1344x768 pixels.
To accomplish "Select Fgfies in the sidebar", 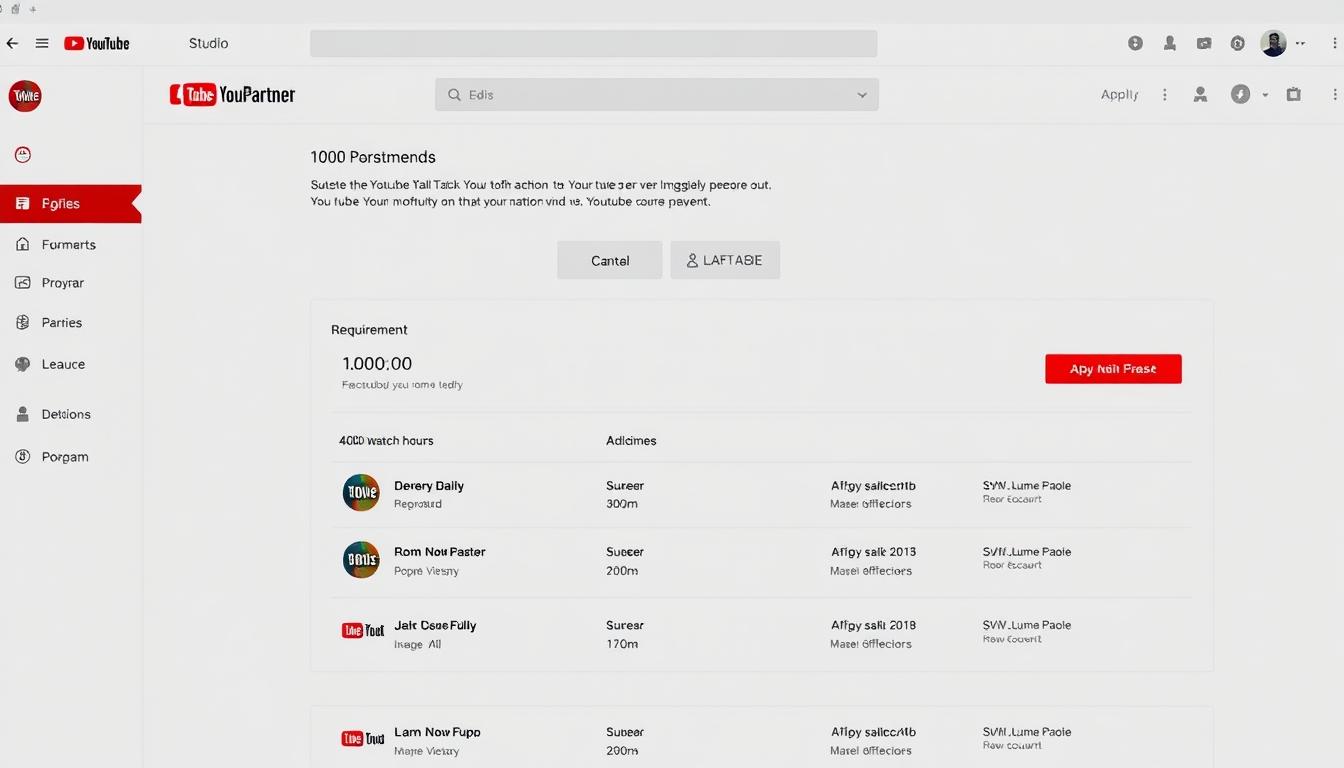I will [x=70, y=204].
